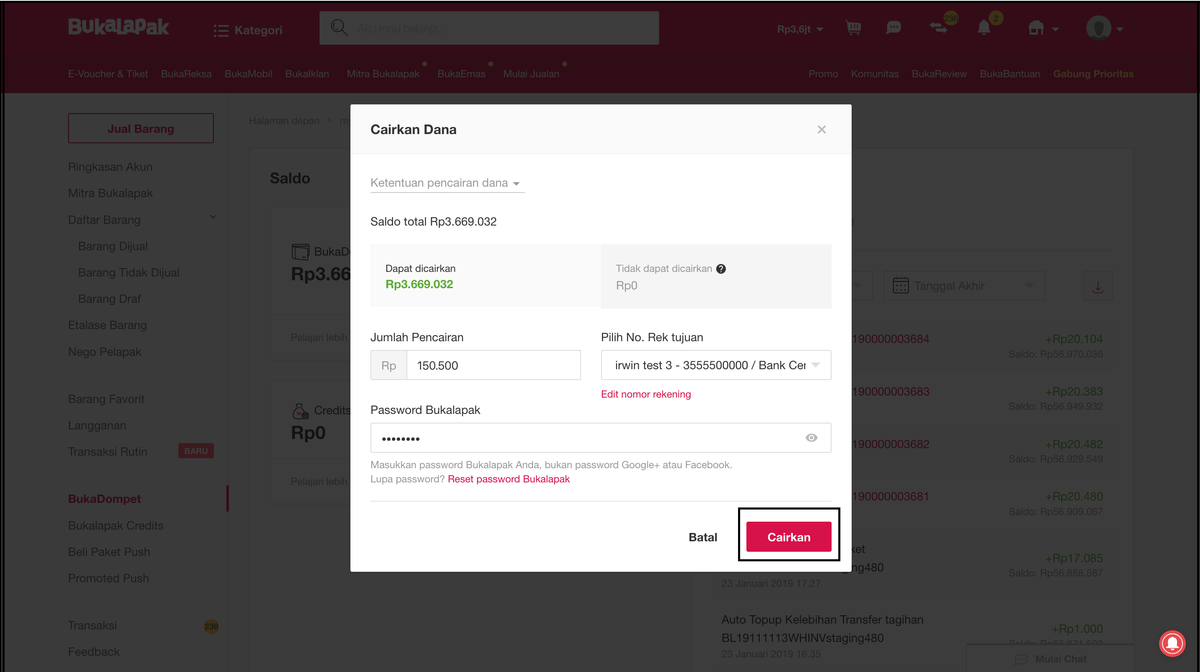The image size is (1200, 672).
Task: Click help icon beside Tidak dapat dicairkan
Action: [721, 269]
